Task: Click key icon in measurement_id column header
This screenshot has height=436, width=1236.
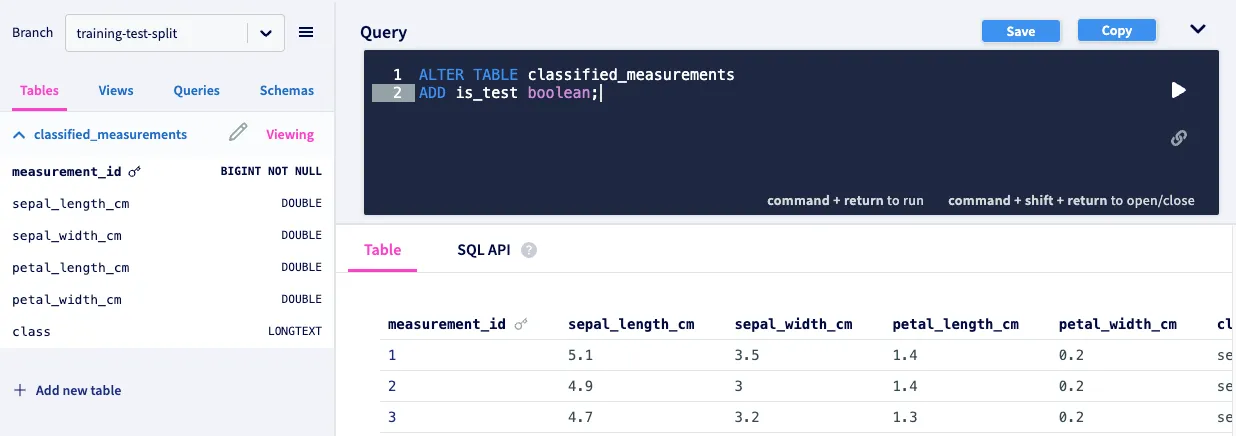Action: click(x=521, y=325)
